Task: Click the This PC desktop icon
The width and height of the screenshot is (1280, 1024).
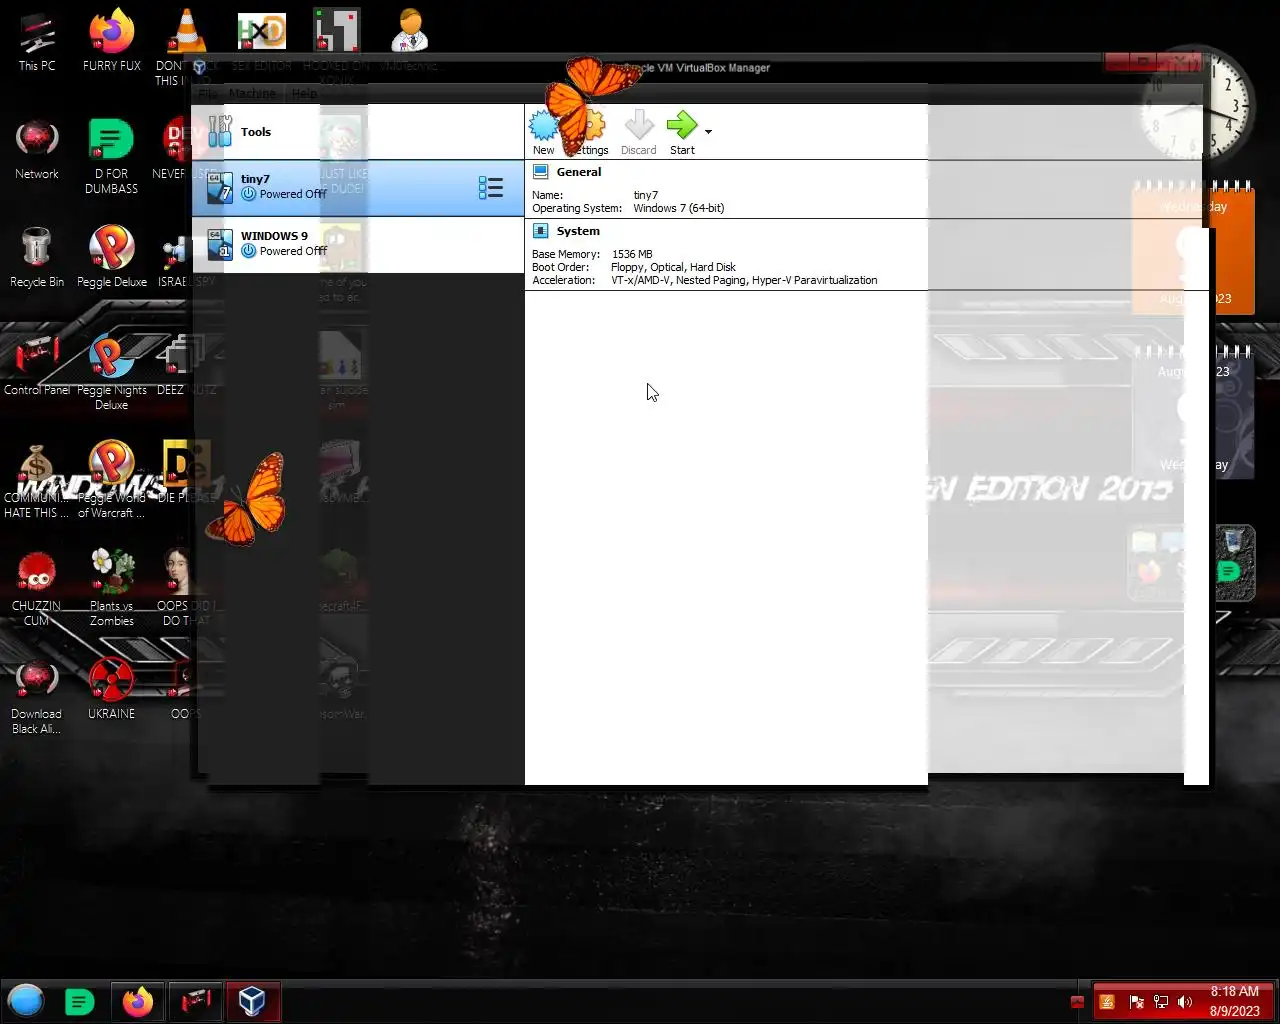Action: coord(37,42)
